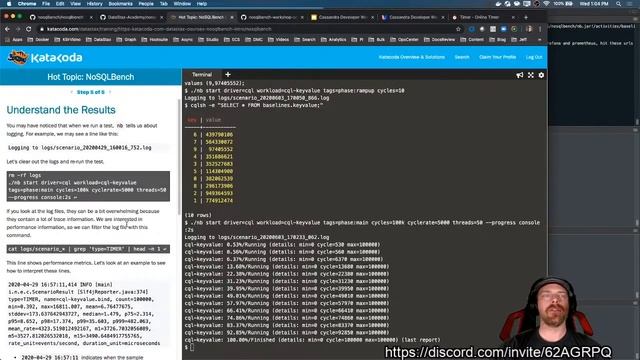640x360 pixels.
Task: Go to next step arrow beside Step 5 of 6
Action: point(110,92)
